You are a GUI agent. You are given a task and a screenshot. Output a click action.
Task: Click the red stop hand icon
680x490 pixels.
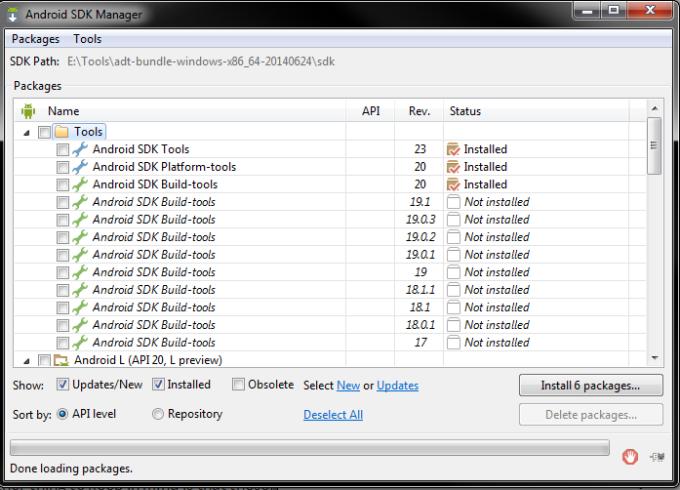tap(630, 457)
